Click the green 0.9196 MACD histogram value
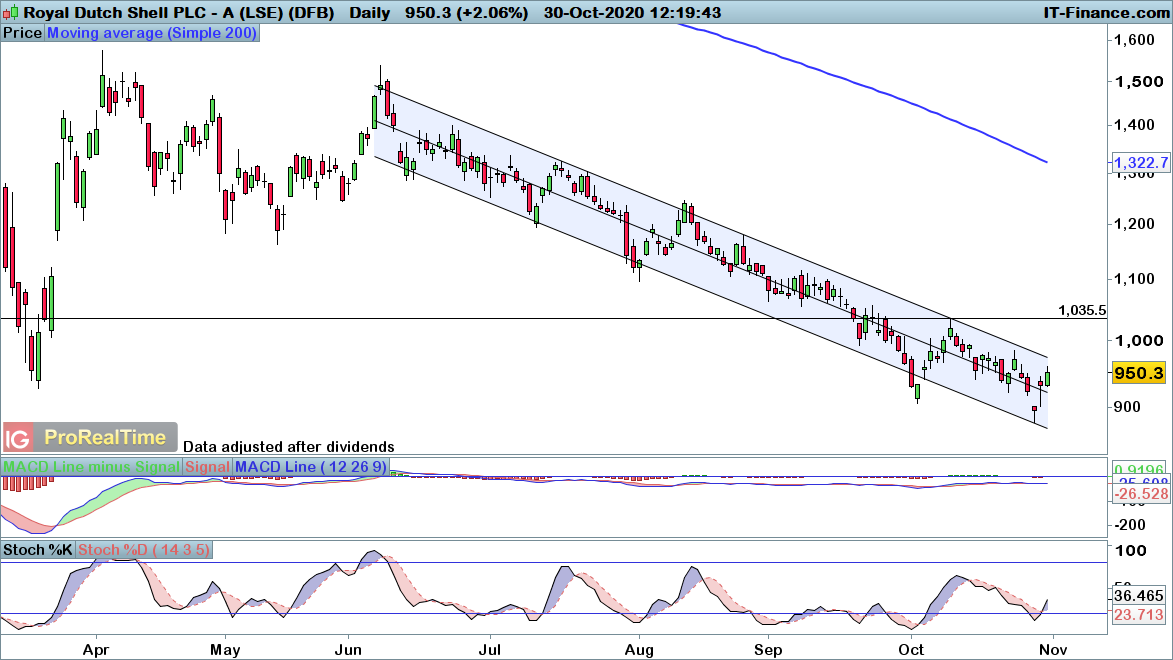 [1139, 468]
